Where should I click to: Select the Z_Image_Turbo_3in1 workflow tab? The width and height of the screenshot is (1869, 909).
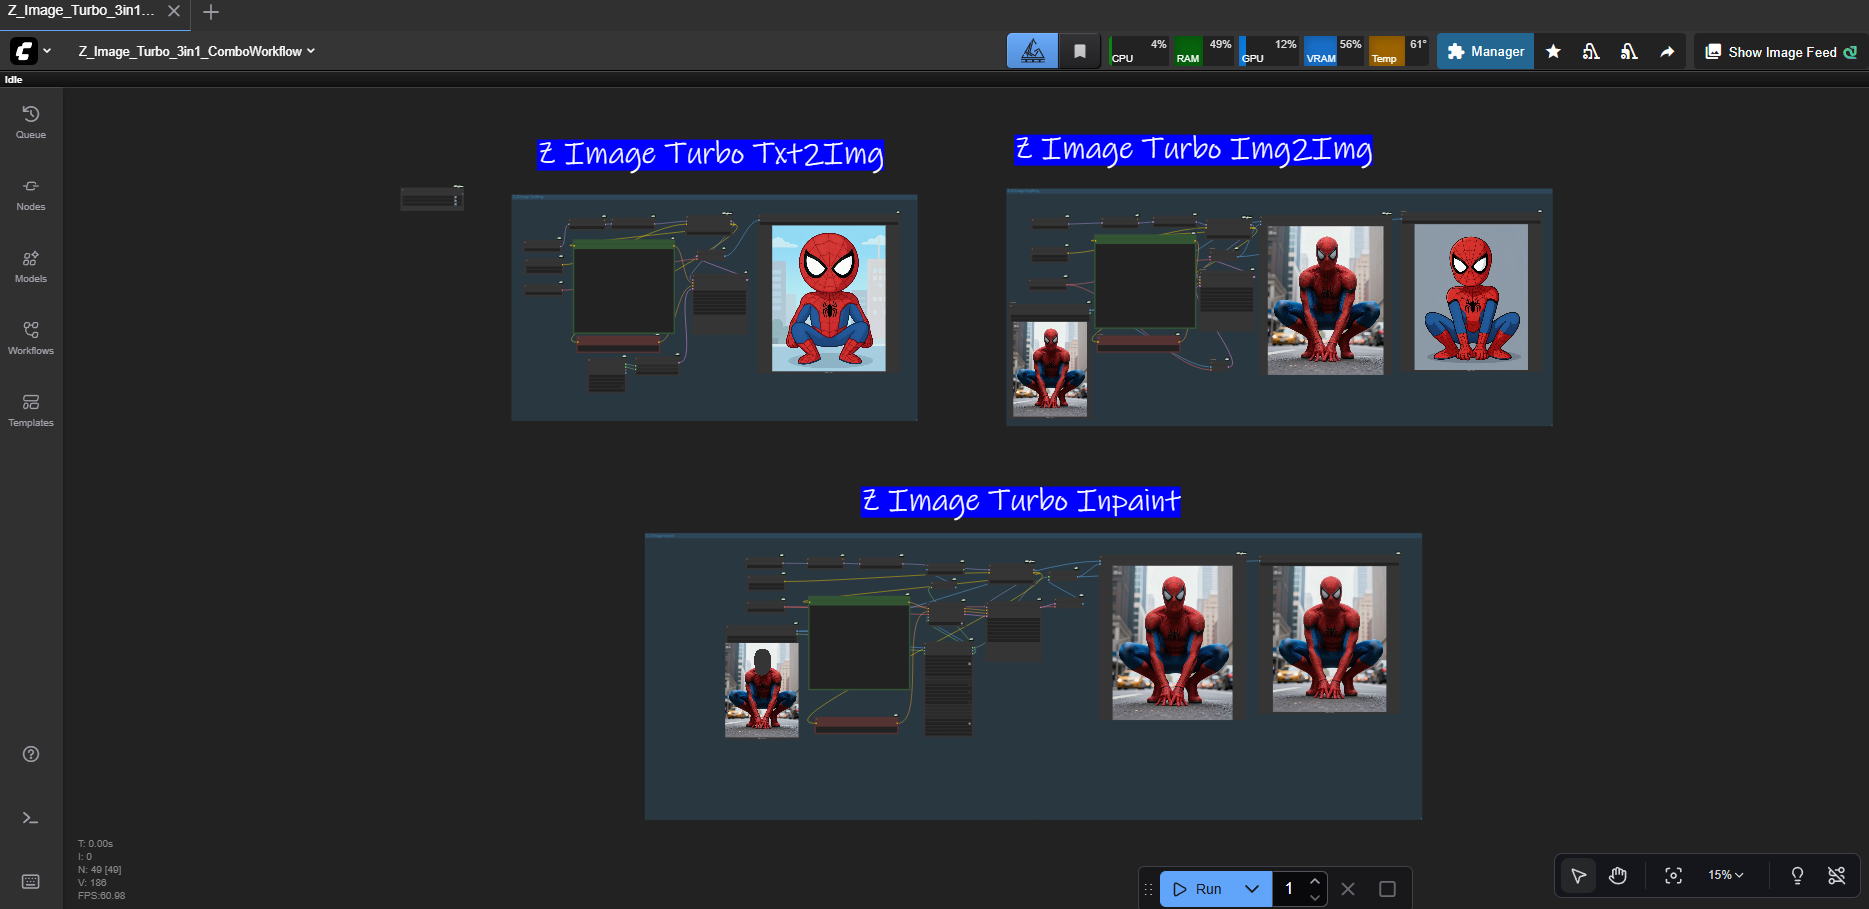[x=82, y=11]
